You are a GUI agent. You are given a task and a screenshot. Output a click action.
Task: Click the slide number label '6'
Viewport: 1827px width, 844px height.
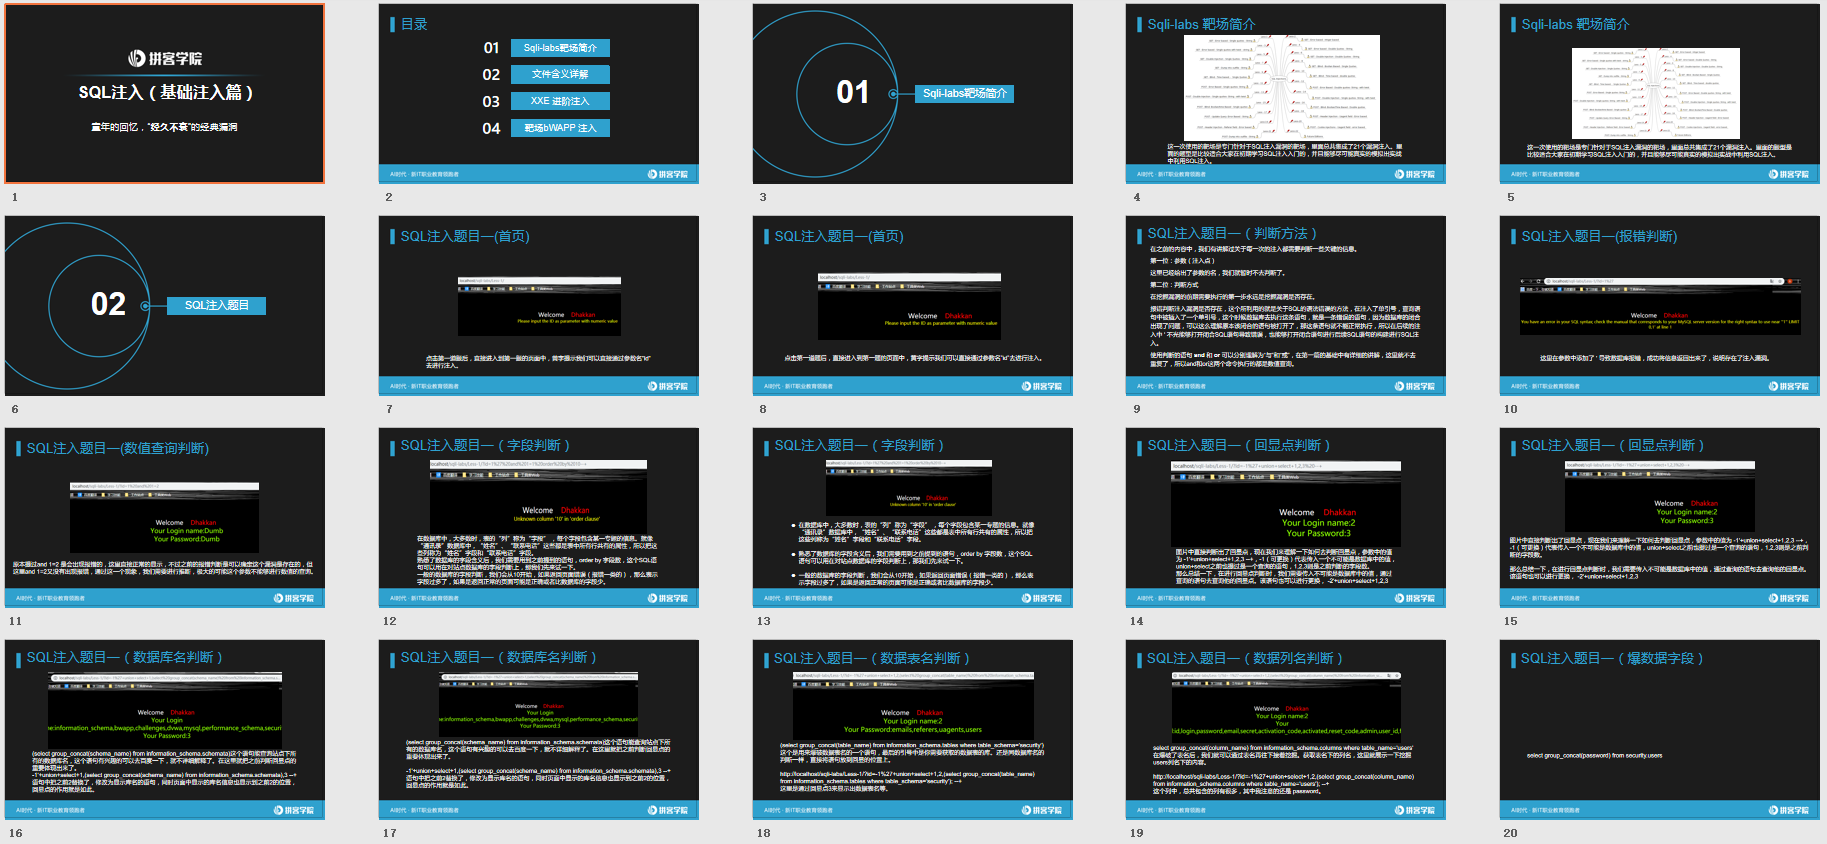[x=15, y=409]
